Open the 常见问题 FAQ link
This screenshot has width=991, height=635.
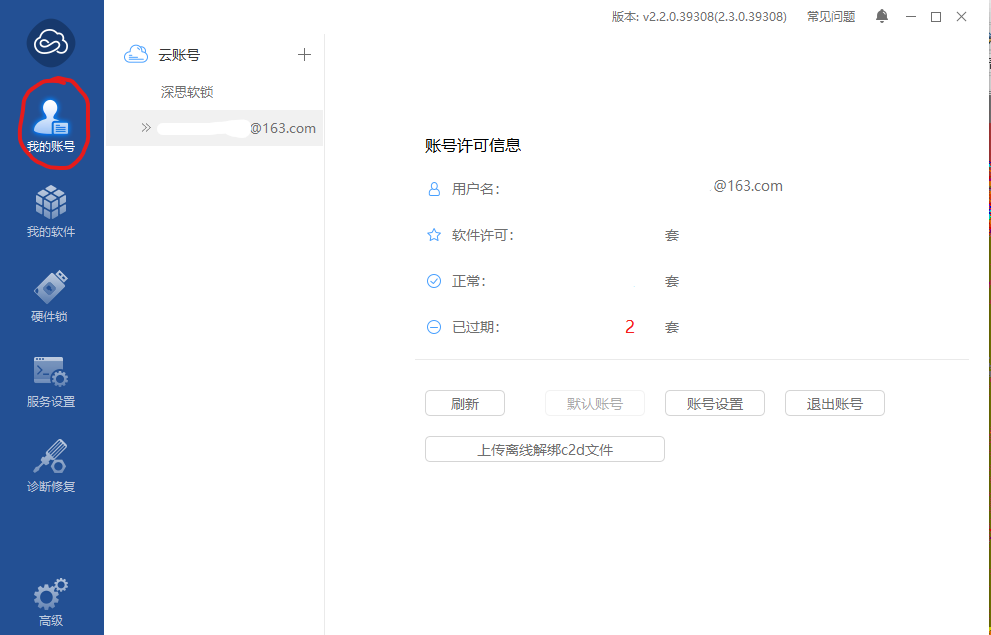tap(831, 17)
